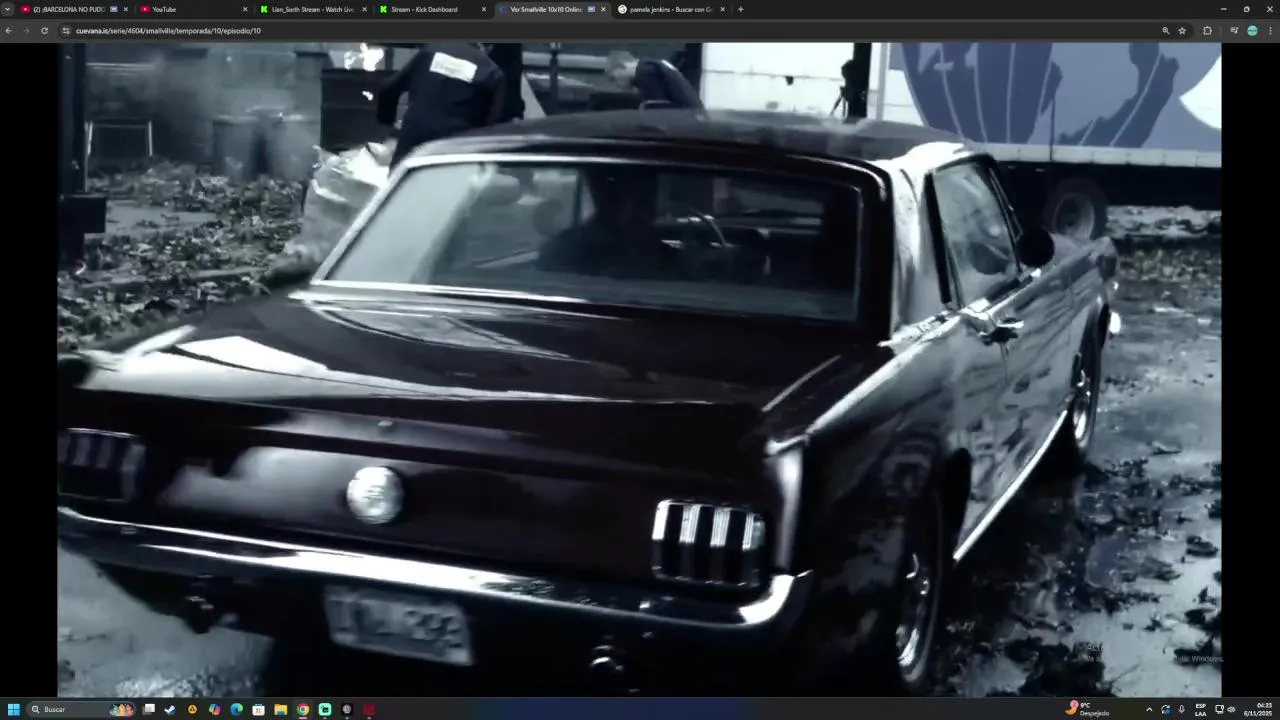Open the tab search dropdown arrow
Viewport: 1280px width, 720px height.
pos(8,9)
